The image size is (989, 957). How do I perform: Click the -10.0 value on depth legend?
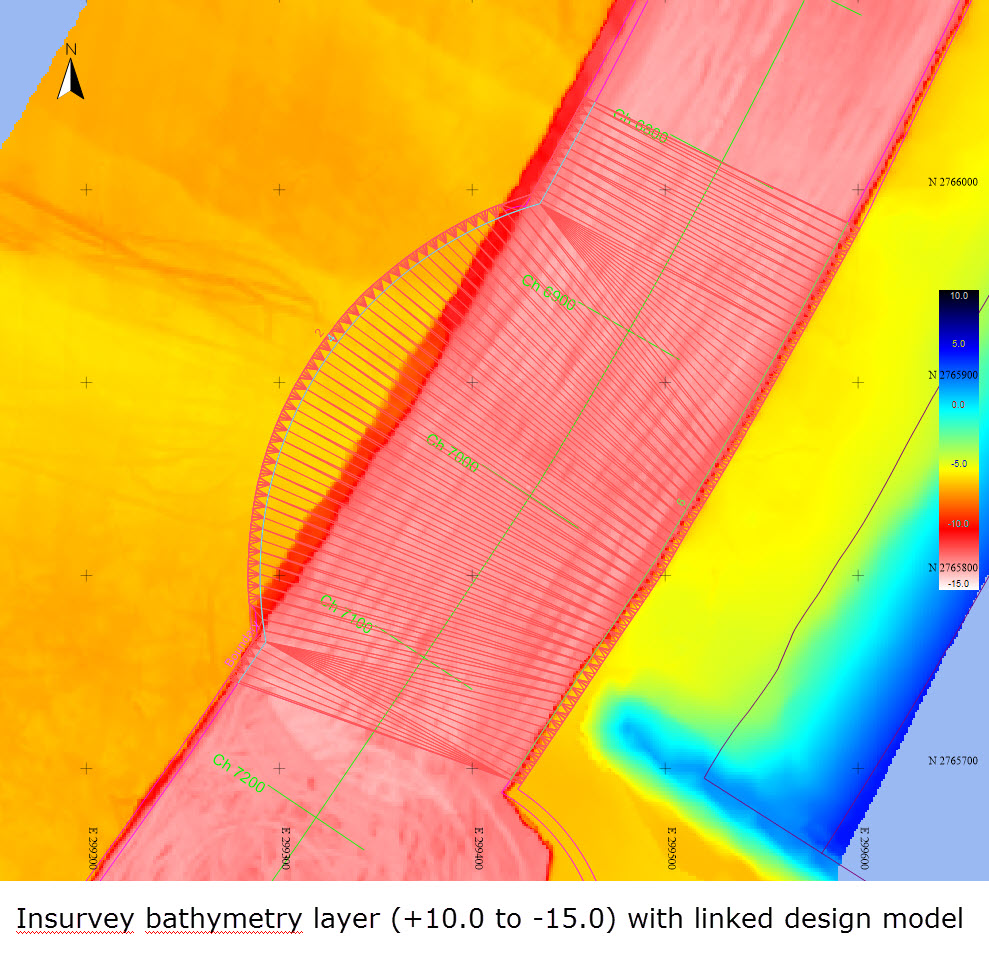(958, 524)
